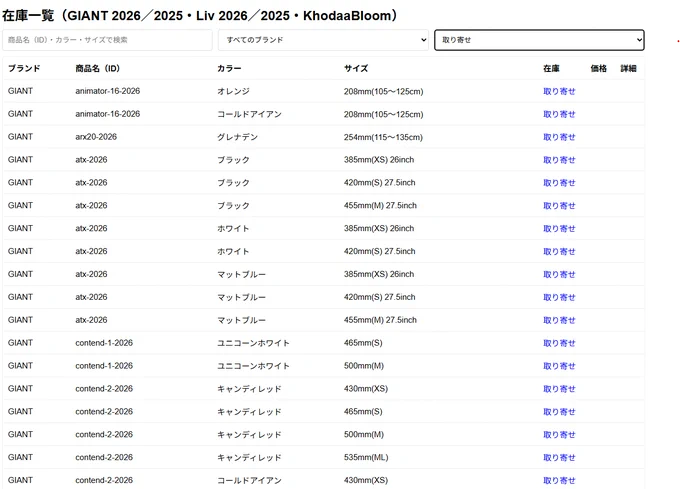Click the サイズ column header
The width and height of the screenshot is (680, 489).
click(x=356, y=68)
